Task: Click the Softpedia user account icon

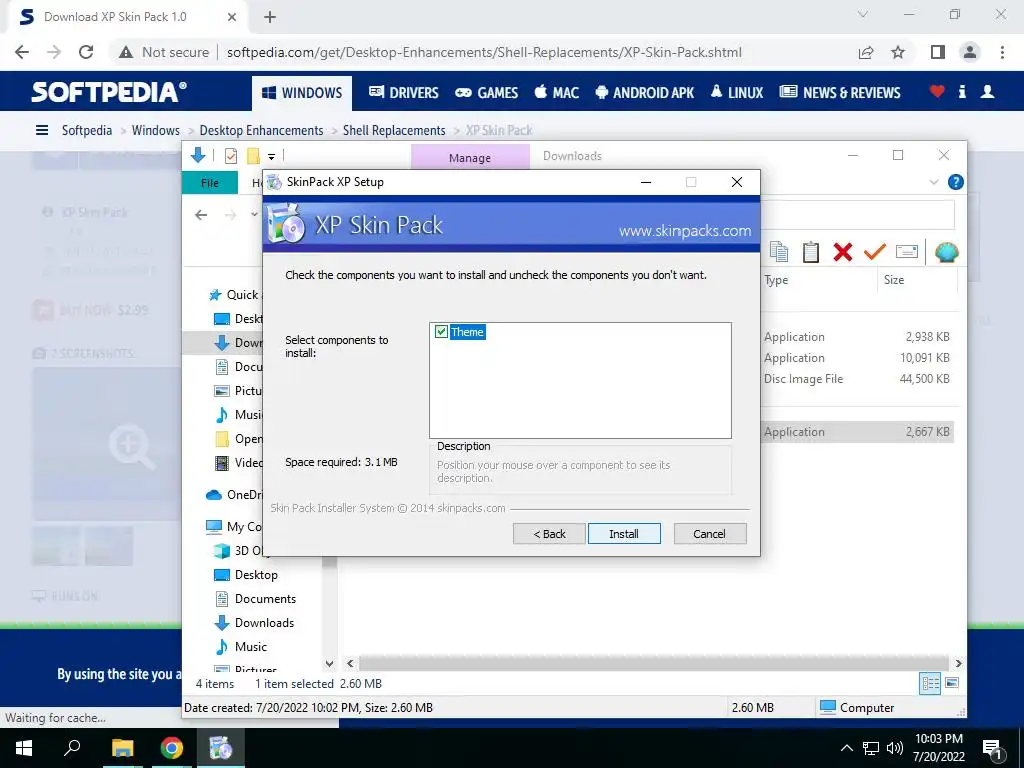Action: [x=987, y=92]
